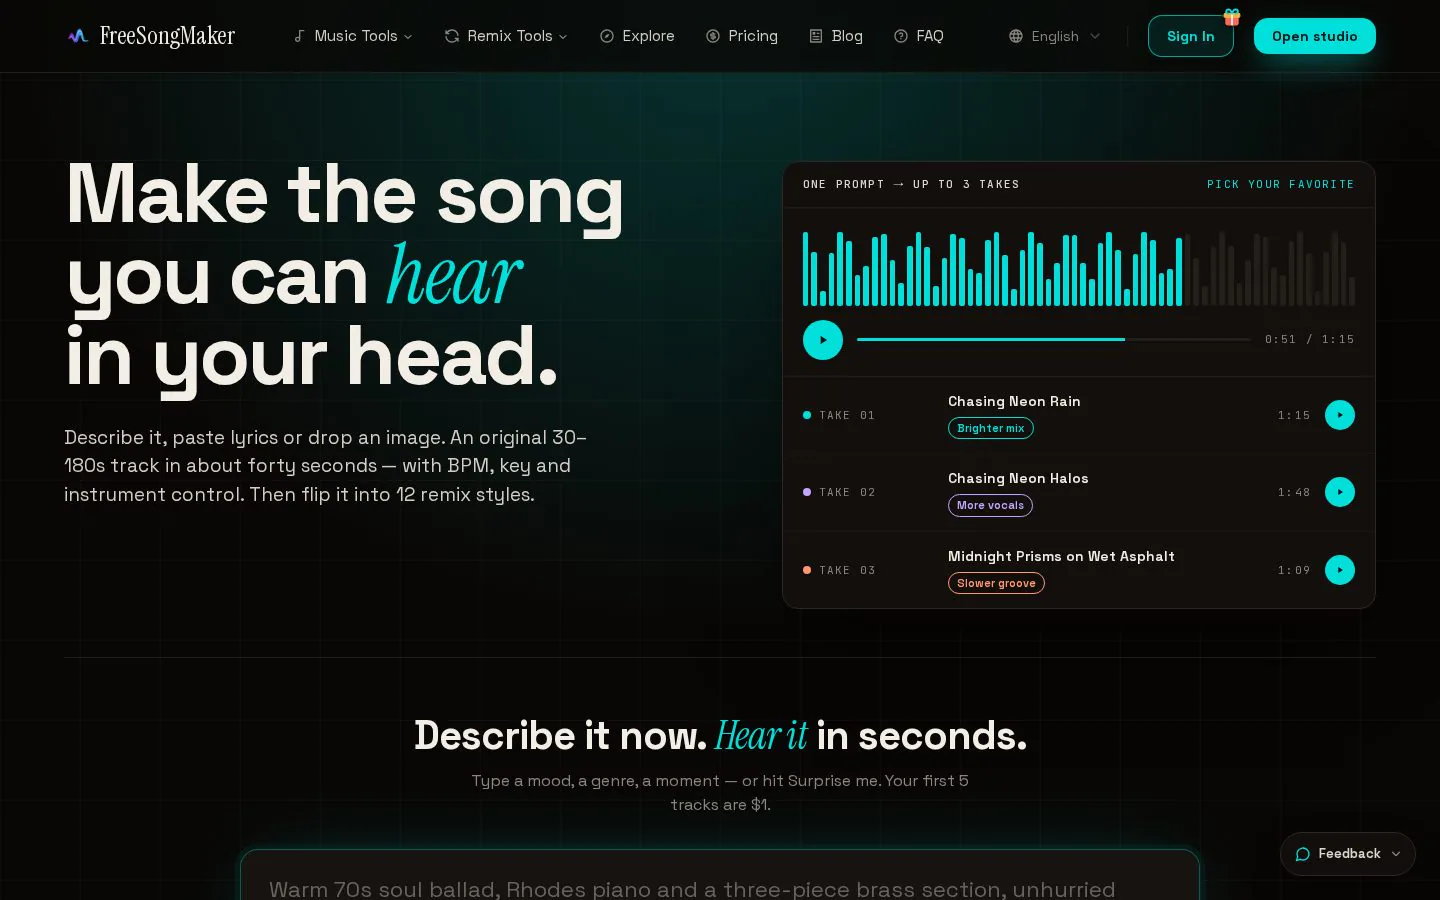Click the 1:48 duration of Chasing Neon Halos
This screenshot has height=900, width=1440.
point(1293,492)
